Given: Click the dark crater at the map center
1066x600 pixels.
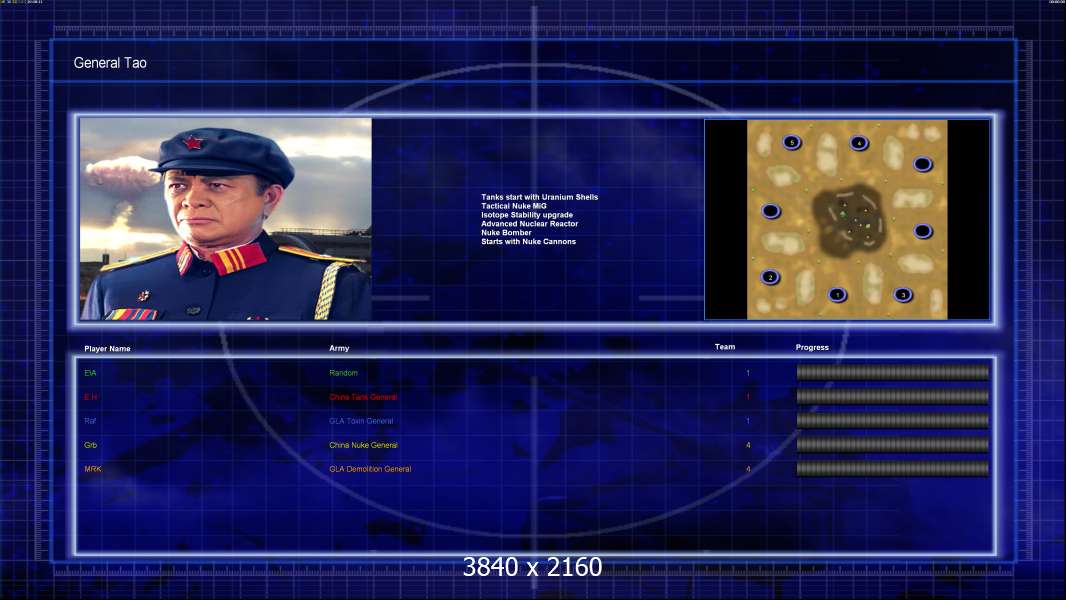Looking at the screenshot, I should click(x=849, y=220).
